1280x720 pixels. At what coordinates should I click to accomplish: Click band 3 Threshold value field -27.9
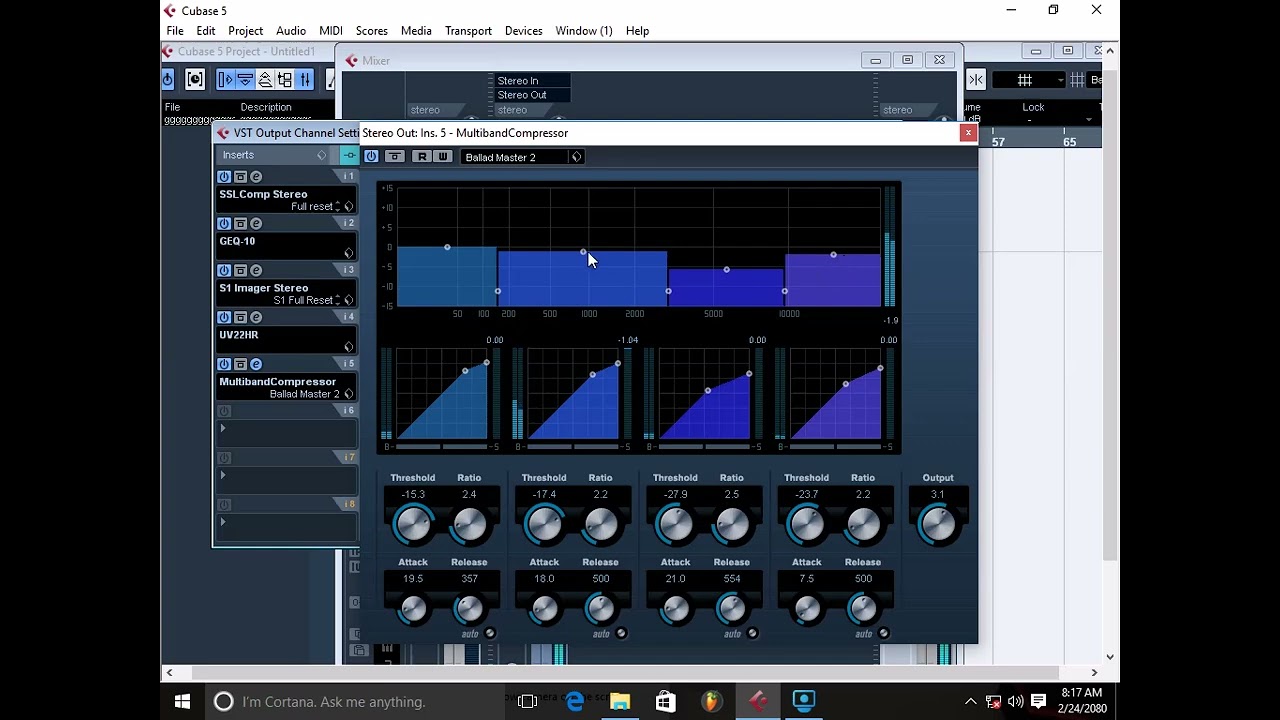(675, 495)
